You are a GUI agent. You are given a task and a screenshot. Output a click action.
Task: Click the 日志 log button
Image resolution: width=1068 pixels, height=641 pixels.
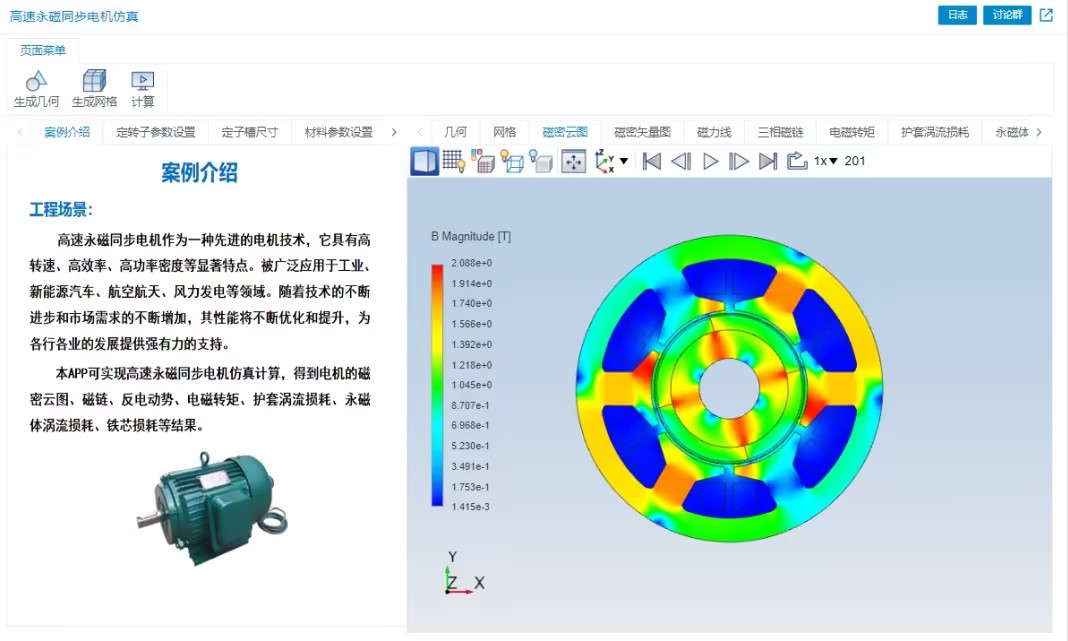pos(957,15)
